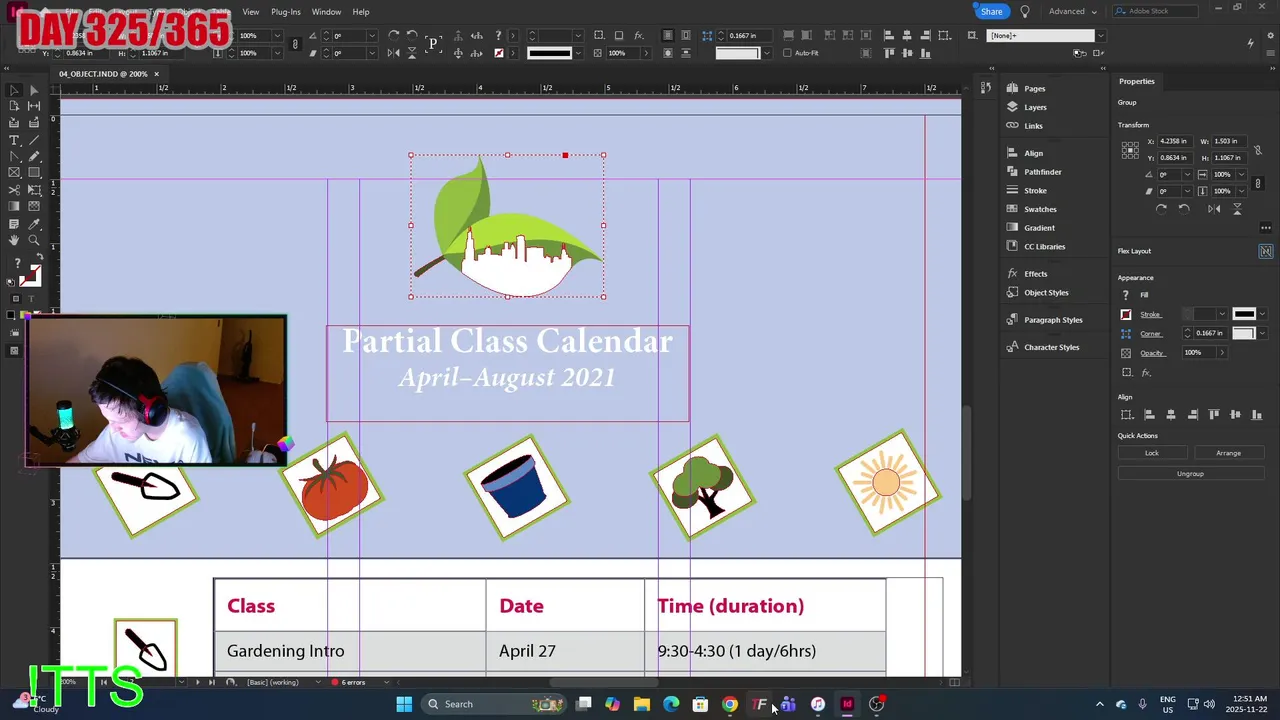
Task: Select the Properties panel tab
Action: [x=1136, y=81]
